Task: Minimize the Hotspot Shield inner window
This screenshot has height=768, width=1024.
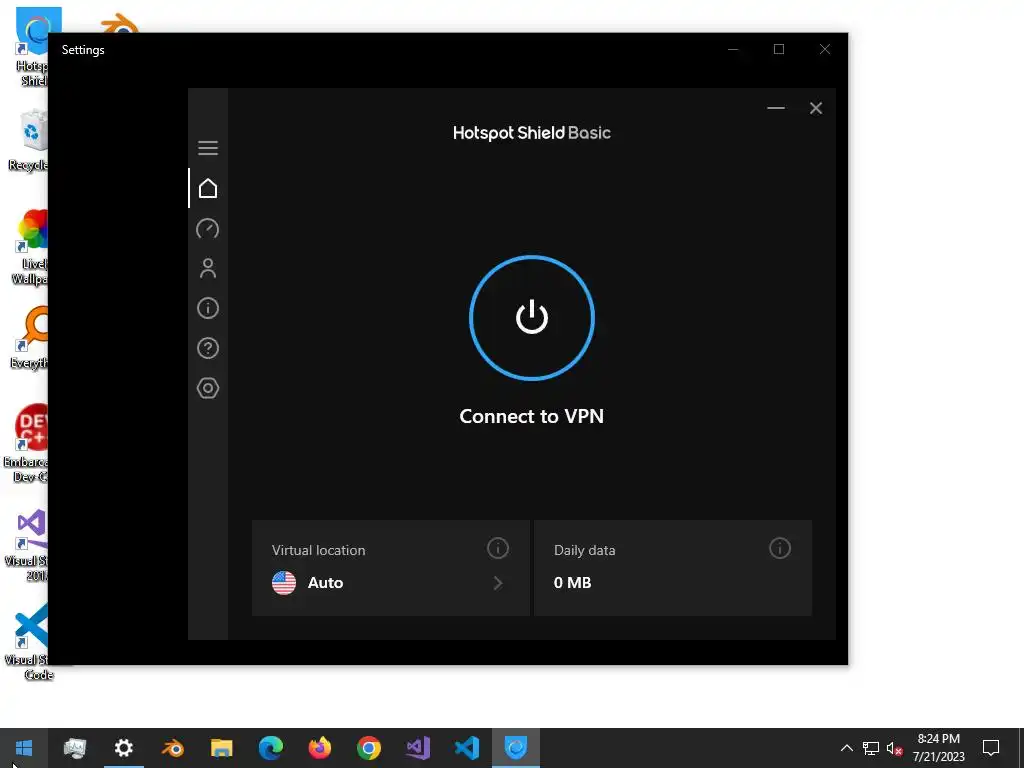Action: click(776, 108)
